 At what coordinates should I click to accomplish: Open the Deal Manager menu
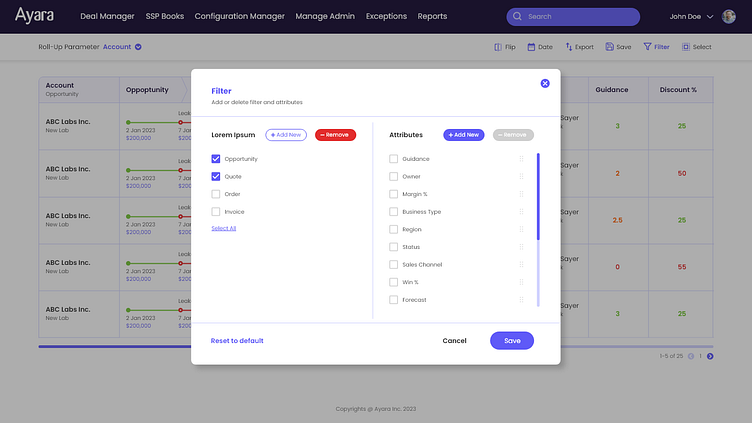[x=107, y=17]
